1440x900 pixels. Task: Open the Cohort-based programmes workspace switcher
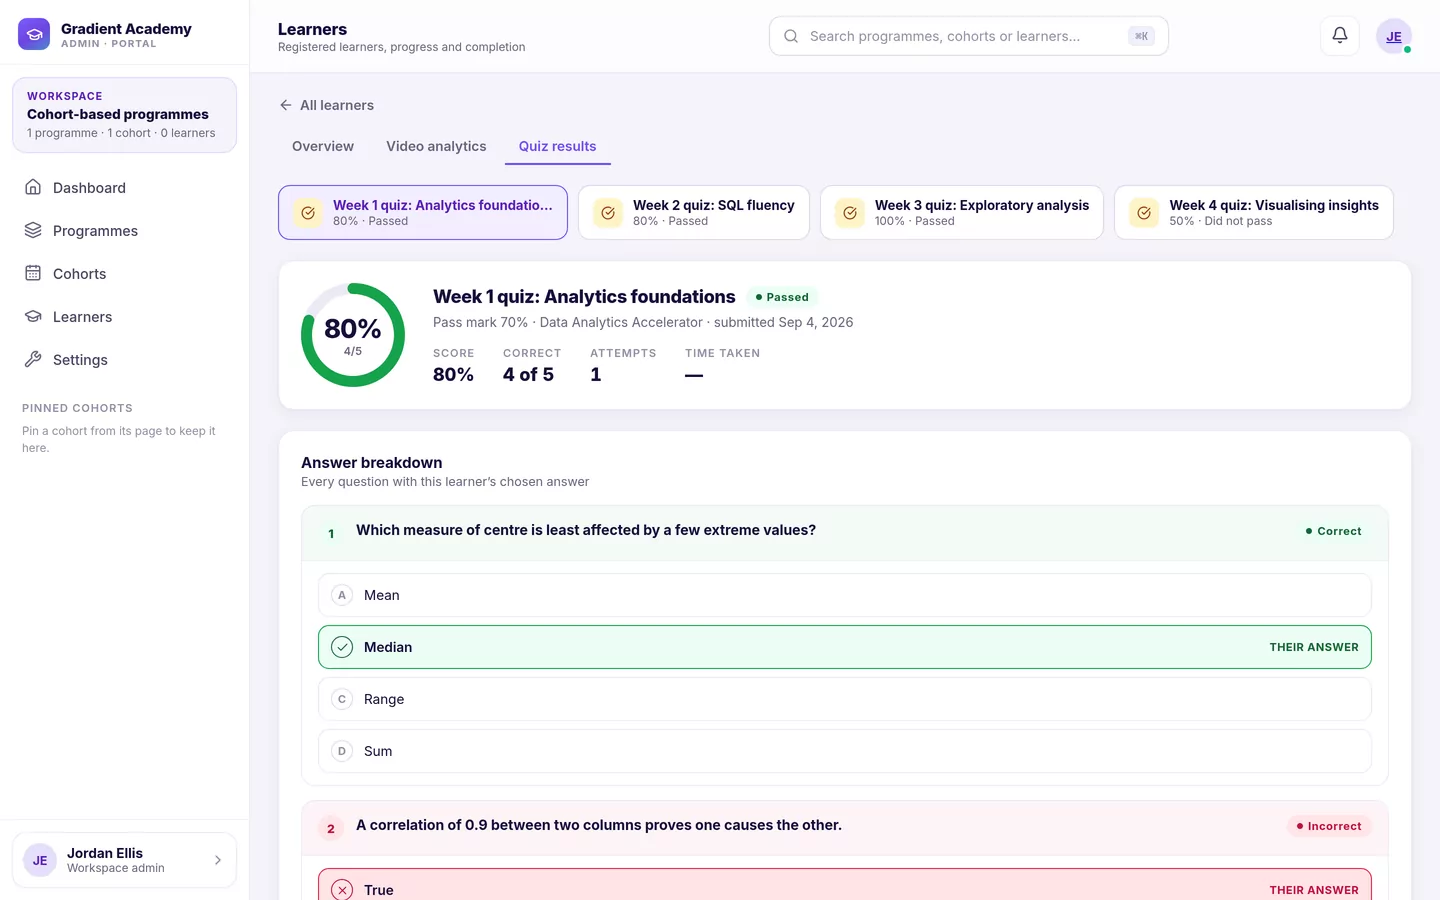pyautogui.click(x=124, y=115)
